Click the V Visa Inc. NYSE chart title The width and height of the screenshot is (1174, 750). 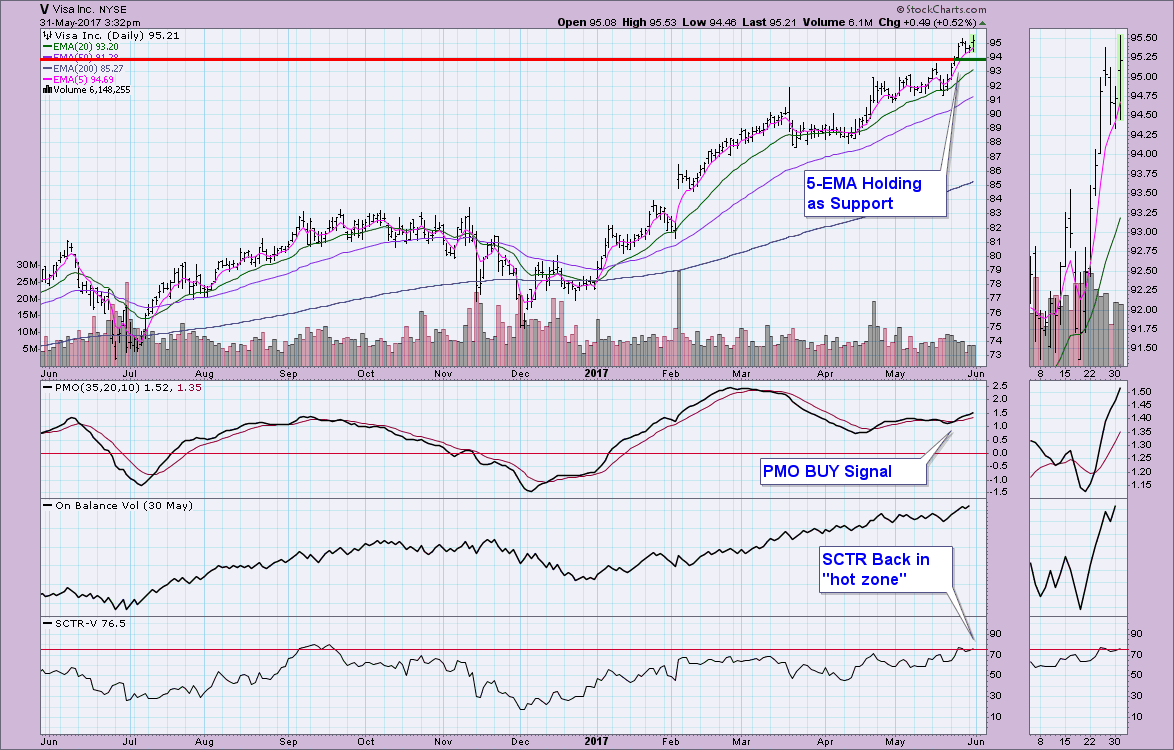(83, 10)
